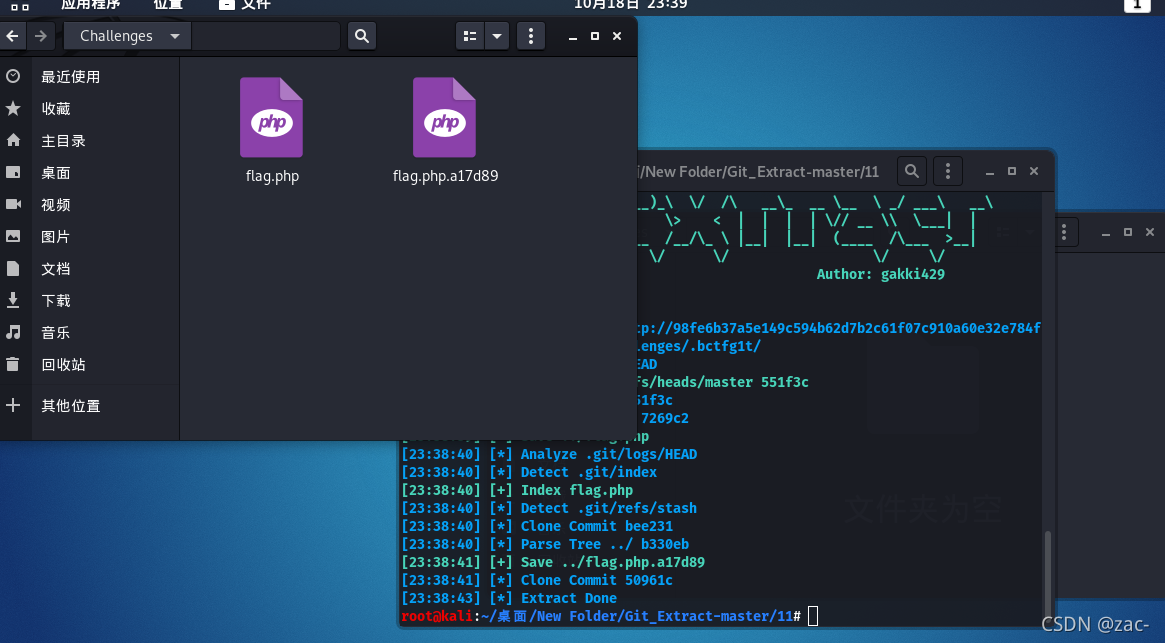Open the background window three-dot menu
Screen dimensions: 1165x643
tap(1064, 232)
